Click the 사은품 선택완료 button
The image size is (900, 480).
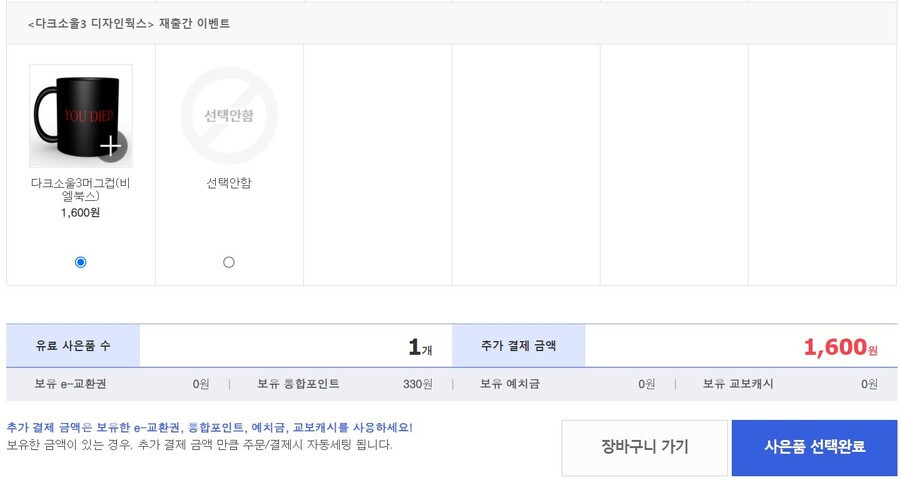tap(814, 447)
